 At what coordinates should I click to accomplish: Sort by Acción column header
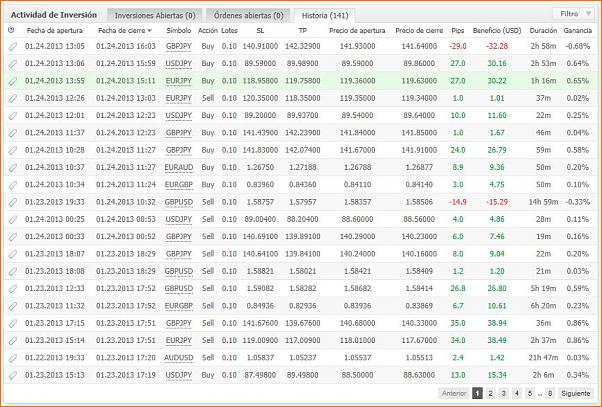(208, 30)
